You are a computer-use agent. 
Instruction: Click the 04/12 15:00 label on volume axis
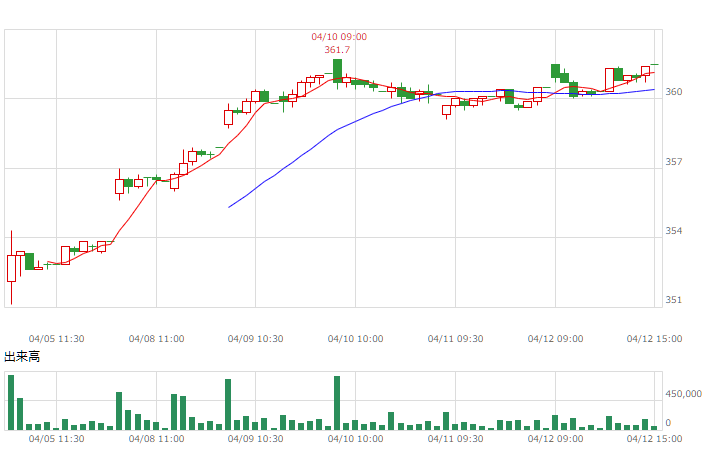point(654,439)
